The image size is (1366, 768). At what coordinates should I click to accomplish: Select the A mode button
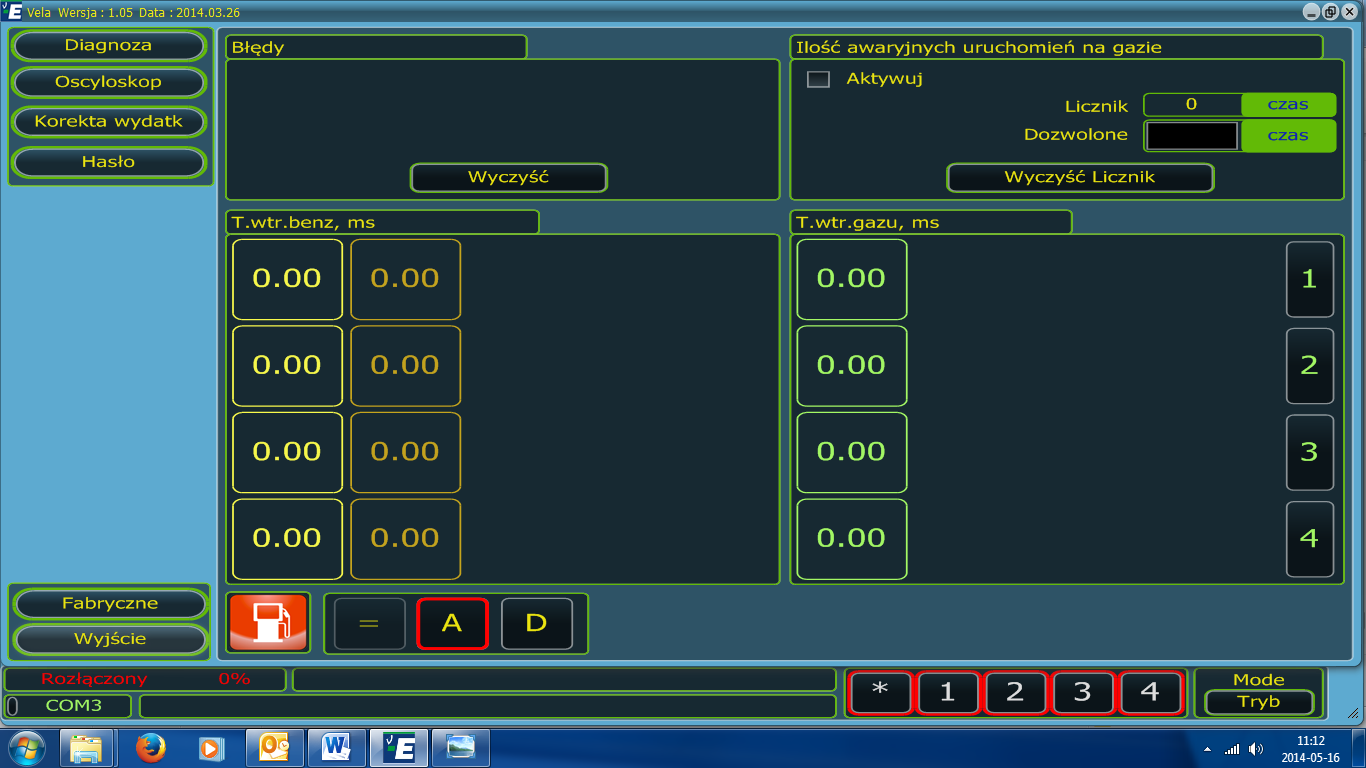tap(452, 623)
